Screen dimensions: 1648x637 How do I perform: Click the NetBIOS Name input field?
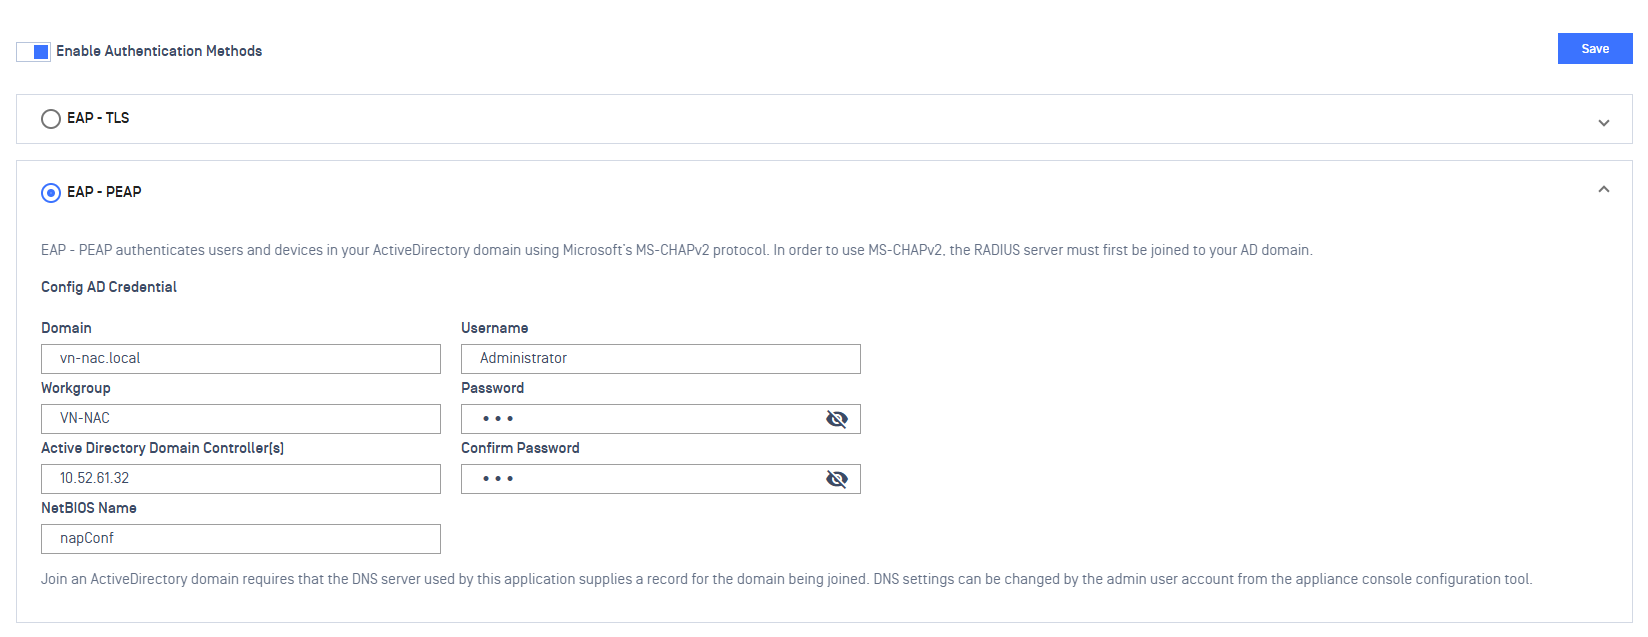240,539
